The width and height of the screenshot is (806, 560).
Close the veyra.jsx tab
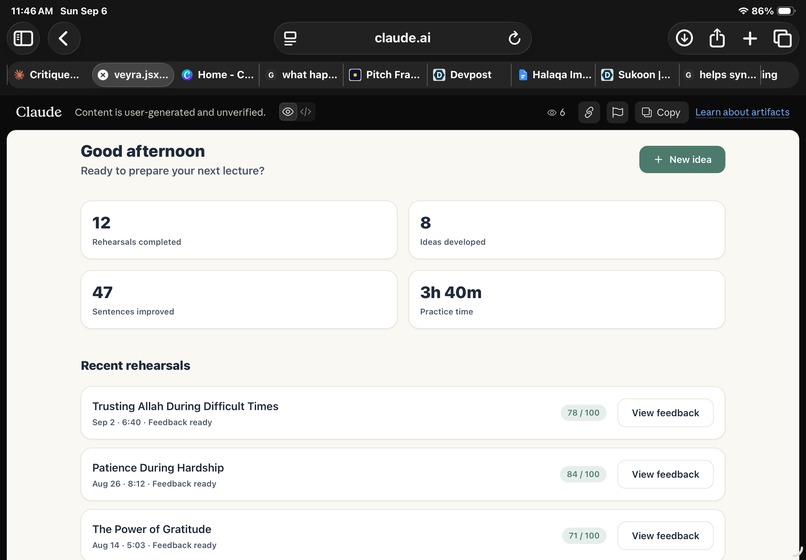103,75
